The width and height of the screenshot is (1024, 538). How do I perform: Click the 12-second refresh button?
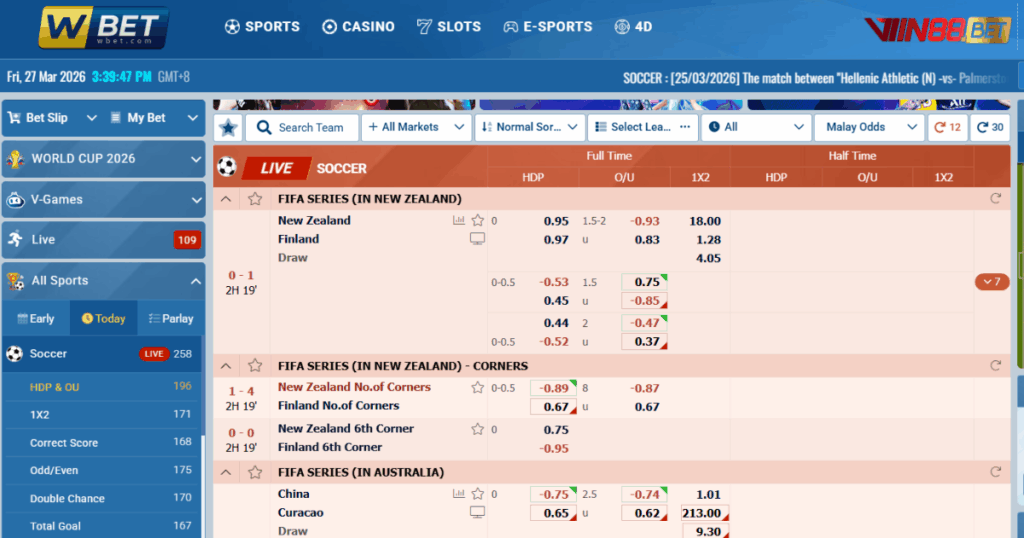point(947,127)
